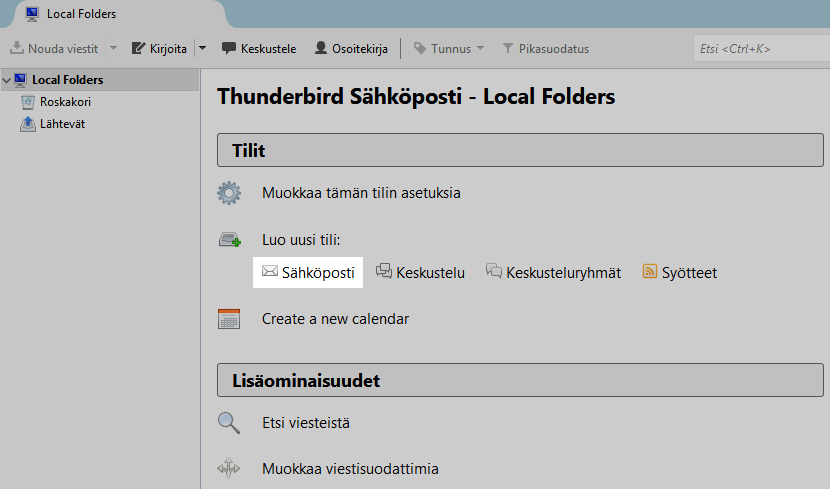Click the Lisäominaisuudet section header
Screen dimensions: 830x489
520,380
